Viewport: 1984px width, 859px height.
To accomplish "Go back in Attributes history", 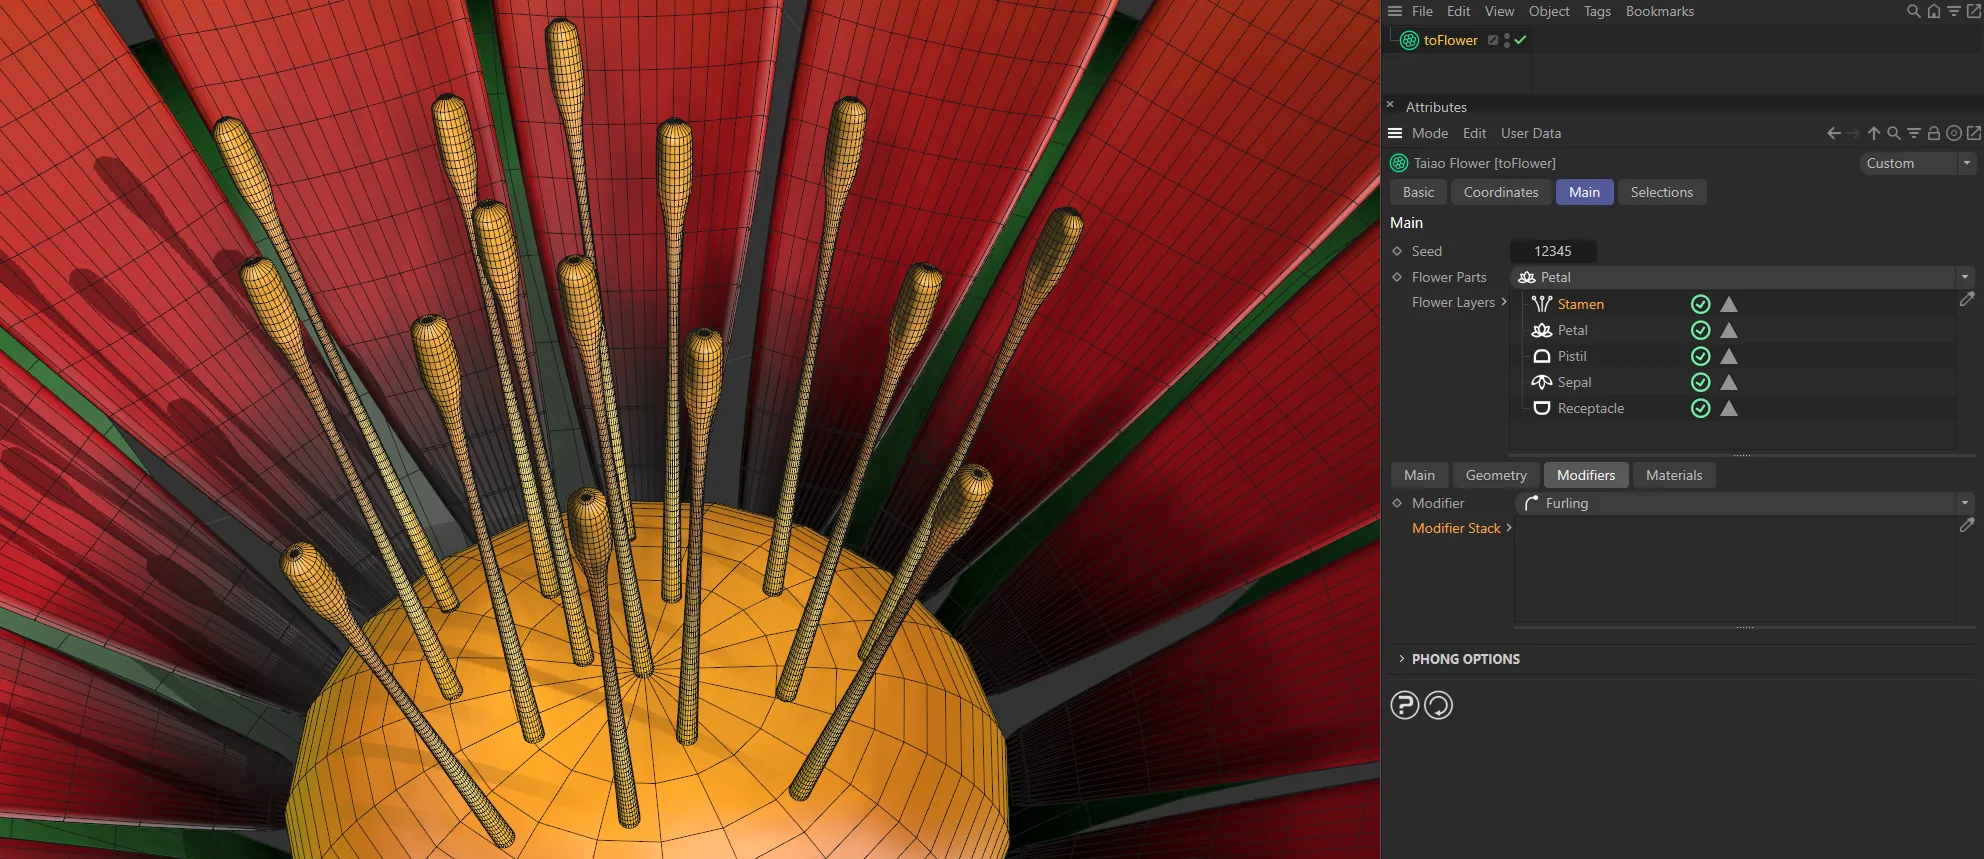I will (x=1833, y=133).
